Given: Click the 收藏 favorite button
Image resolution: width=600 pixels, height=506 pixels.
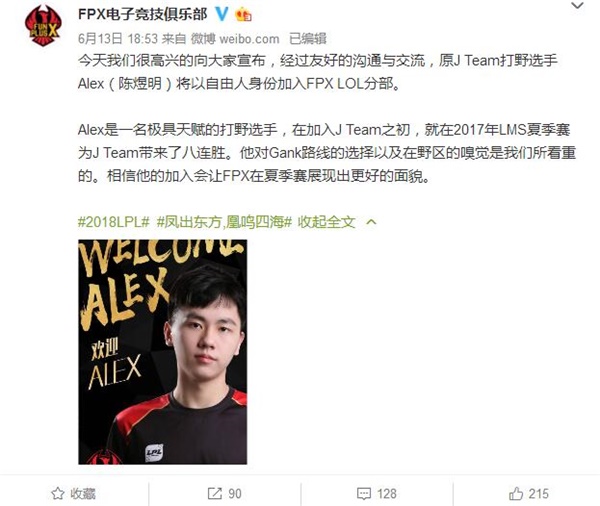Looking at the screenshot, I should click(x=73, y=493).
